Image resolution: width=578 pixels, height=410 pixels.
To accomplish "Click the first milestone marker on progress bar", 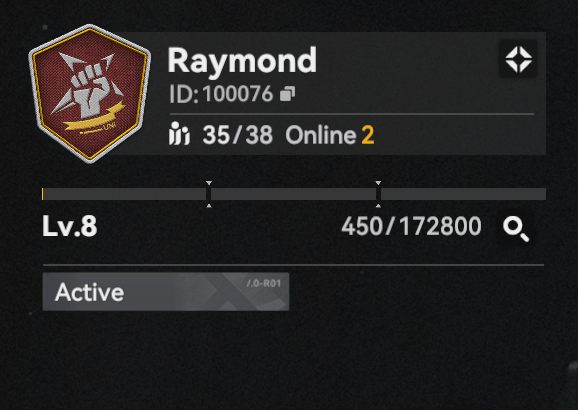I will pyautogui.click(x=209, y=194).
